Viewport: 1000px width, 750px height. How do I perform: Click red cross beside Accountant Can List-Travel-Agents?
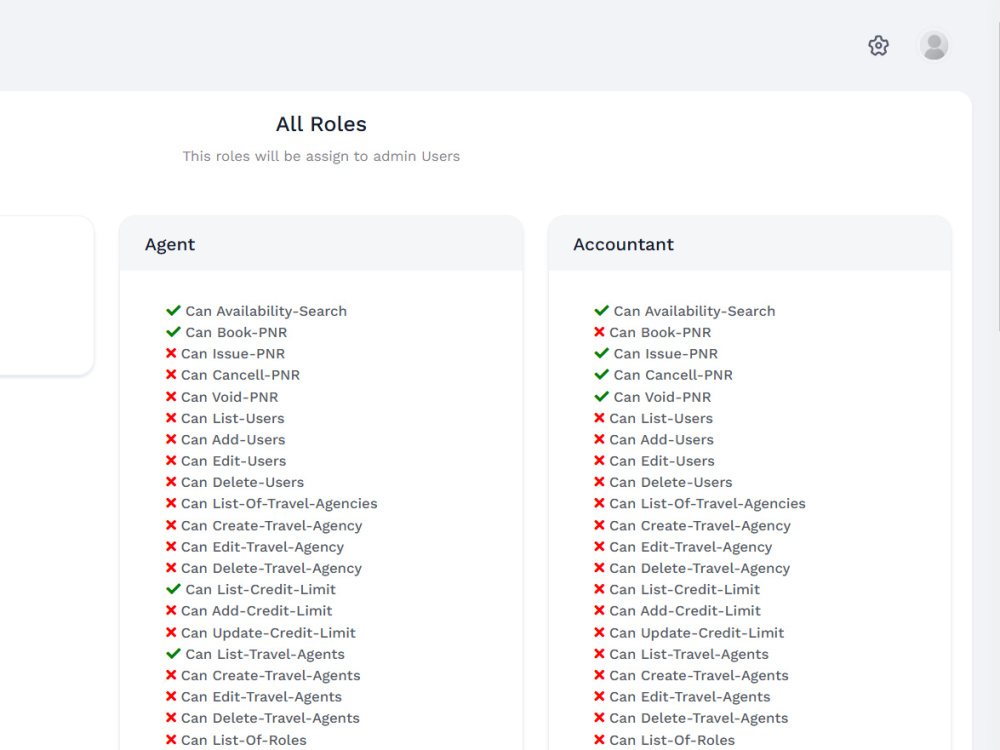pos(599,654)
